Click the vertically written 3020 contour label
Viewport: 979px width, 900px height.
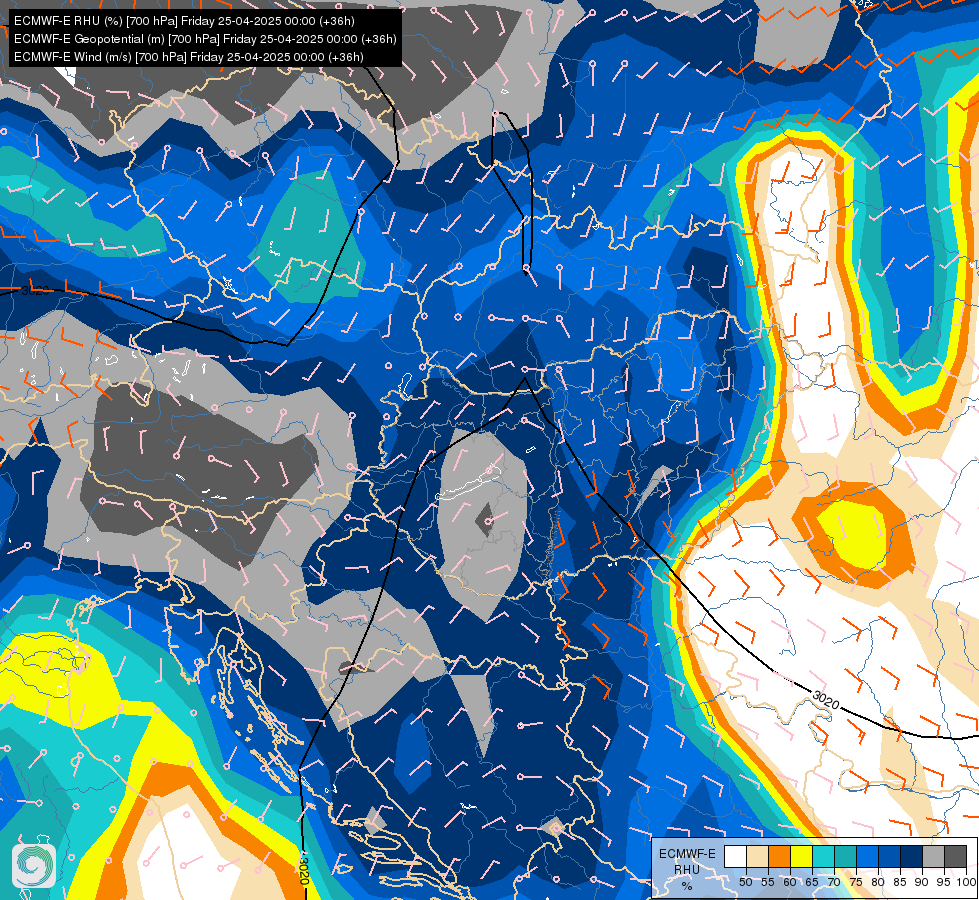303,870
